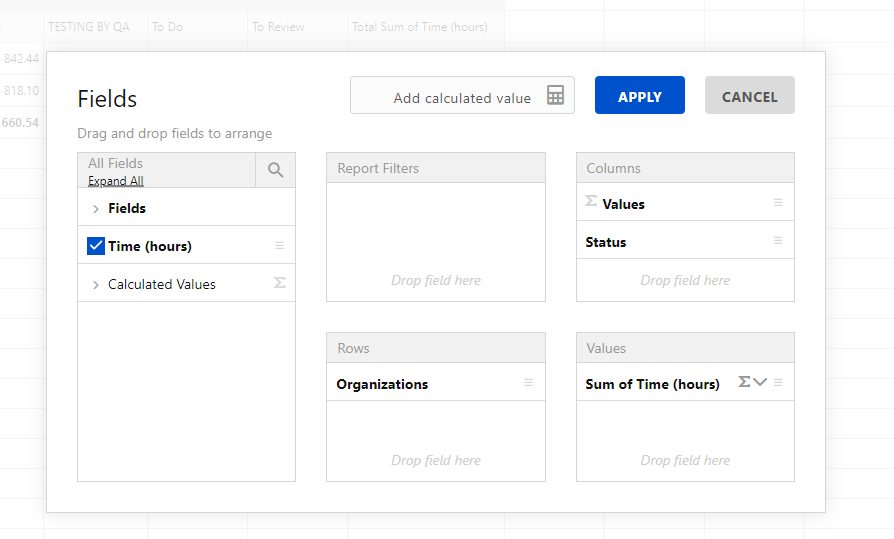Click the Add calculated value button
894x539 pixels.
(x=462, y=96)
